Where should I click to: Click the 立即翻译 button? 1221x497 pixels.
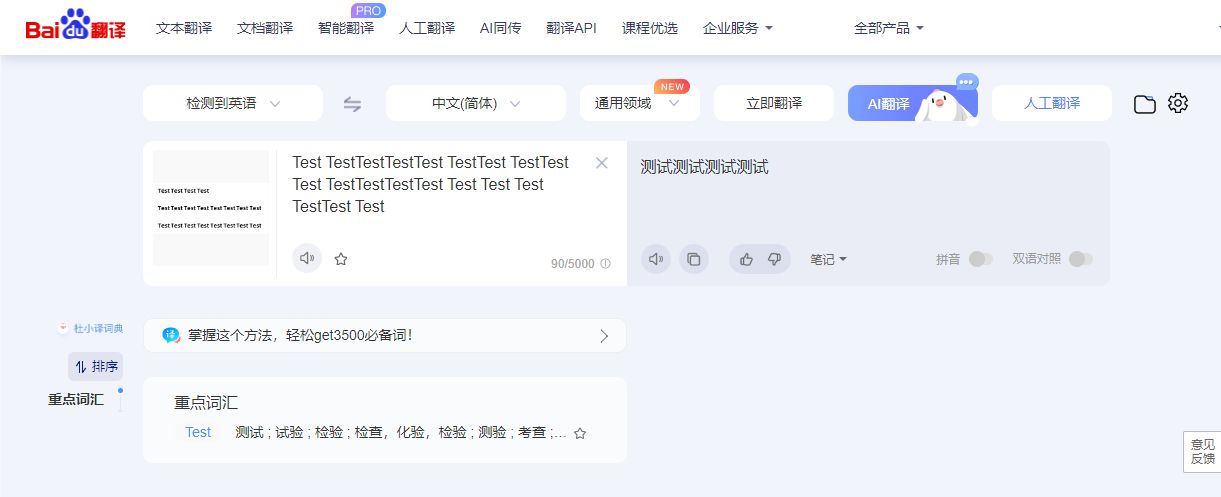[x=774, y=103]
